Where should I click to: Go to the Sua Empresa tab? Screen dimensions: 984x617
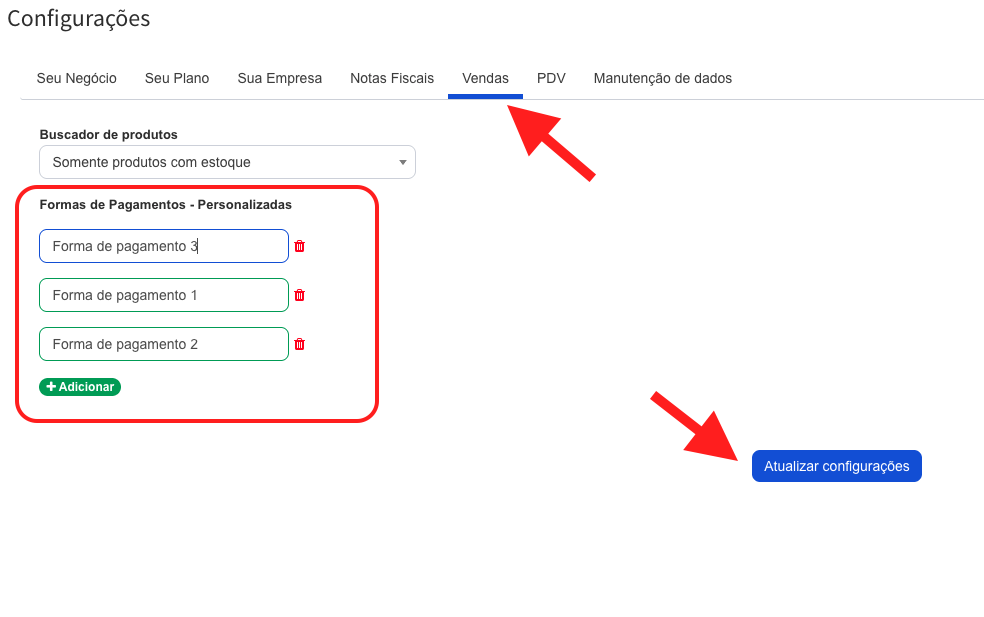[279, 78]
